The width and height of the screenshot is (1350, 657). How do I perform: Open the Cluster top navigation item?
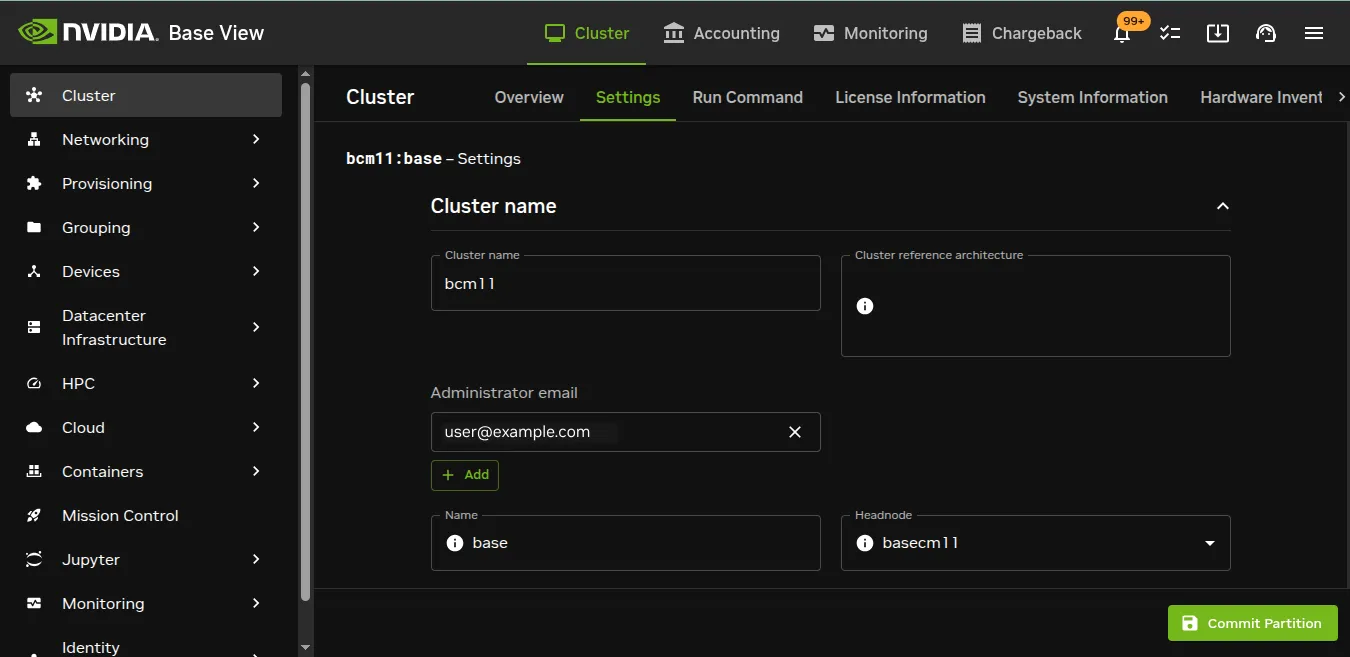pos(586,33)
